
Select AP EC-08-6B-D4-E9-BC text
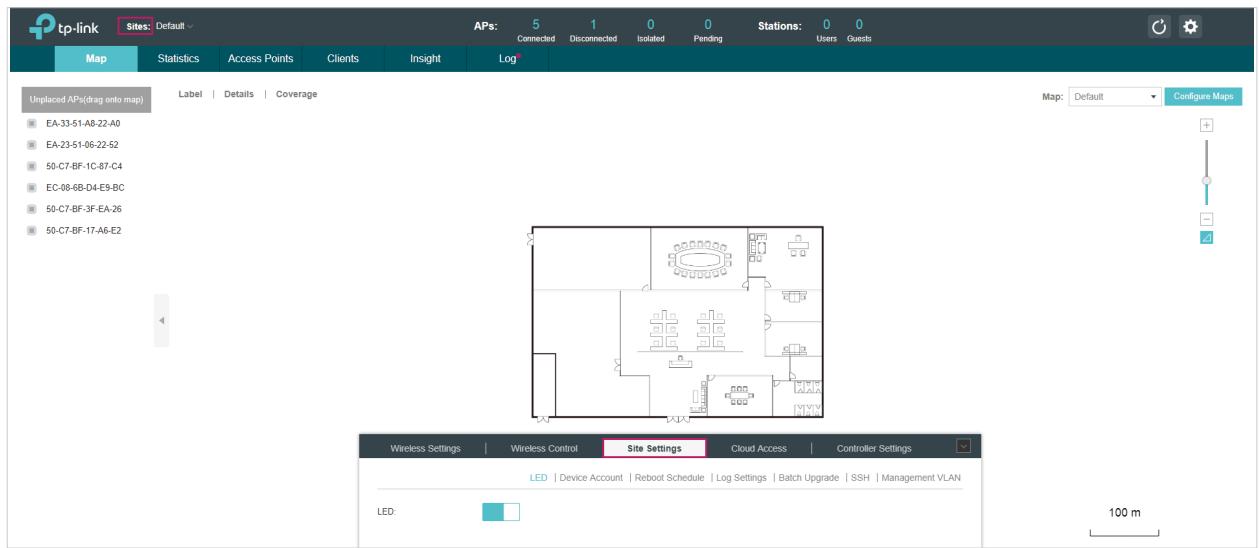point(84,187)
